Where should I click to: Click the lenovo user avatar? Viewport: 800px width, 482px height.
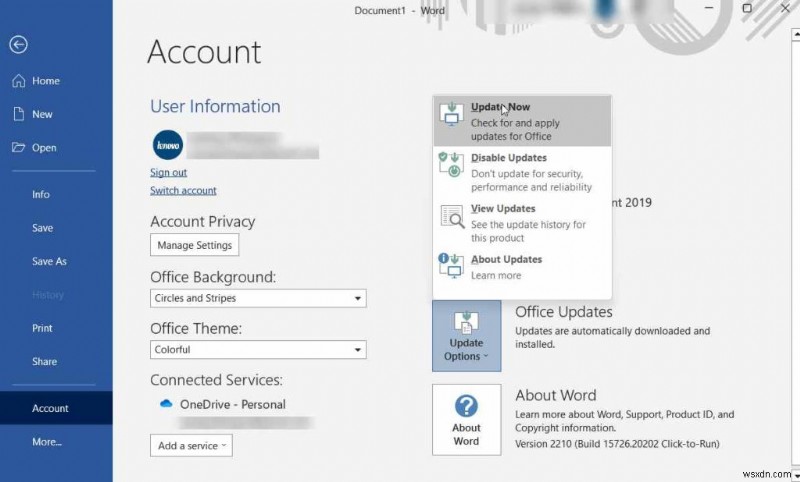(x=168, y=145)
